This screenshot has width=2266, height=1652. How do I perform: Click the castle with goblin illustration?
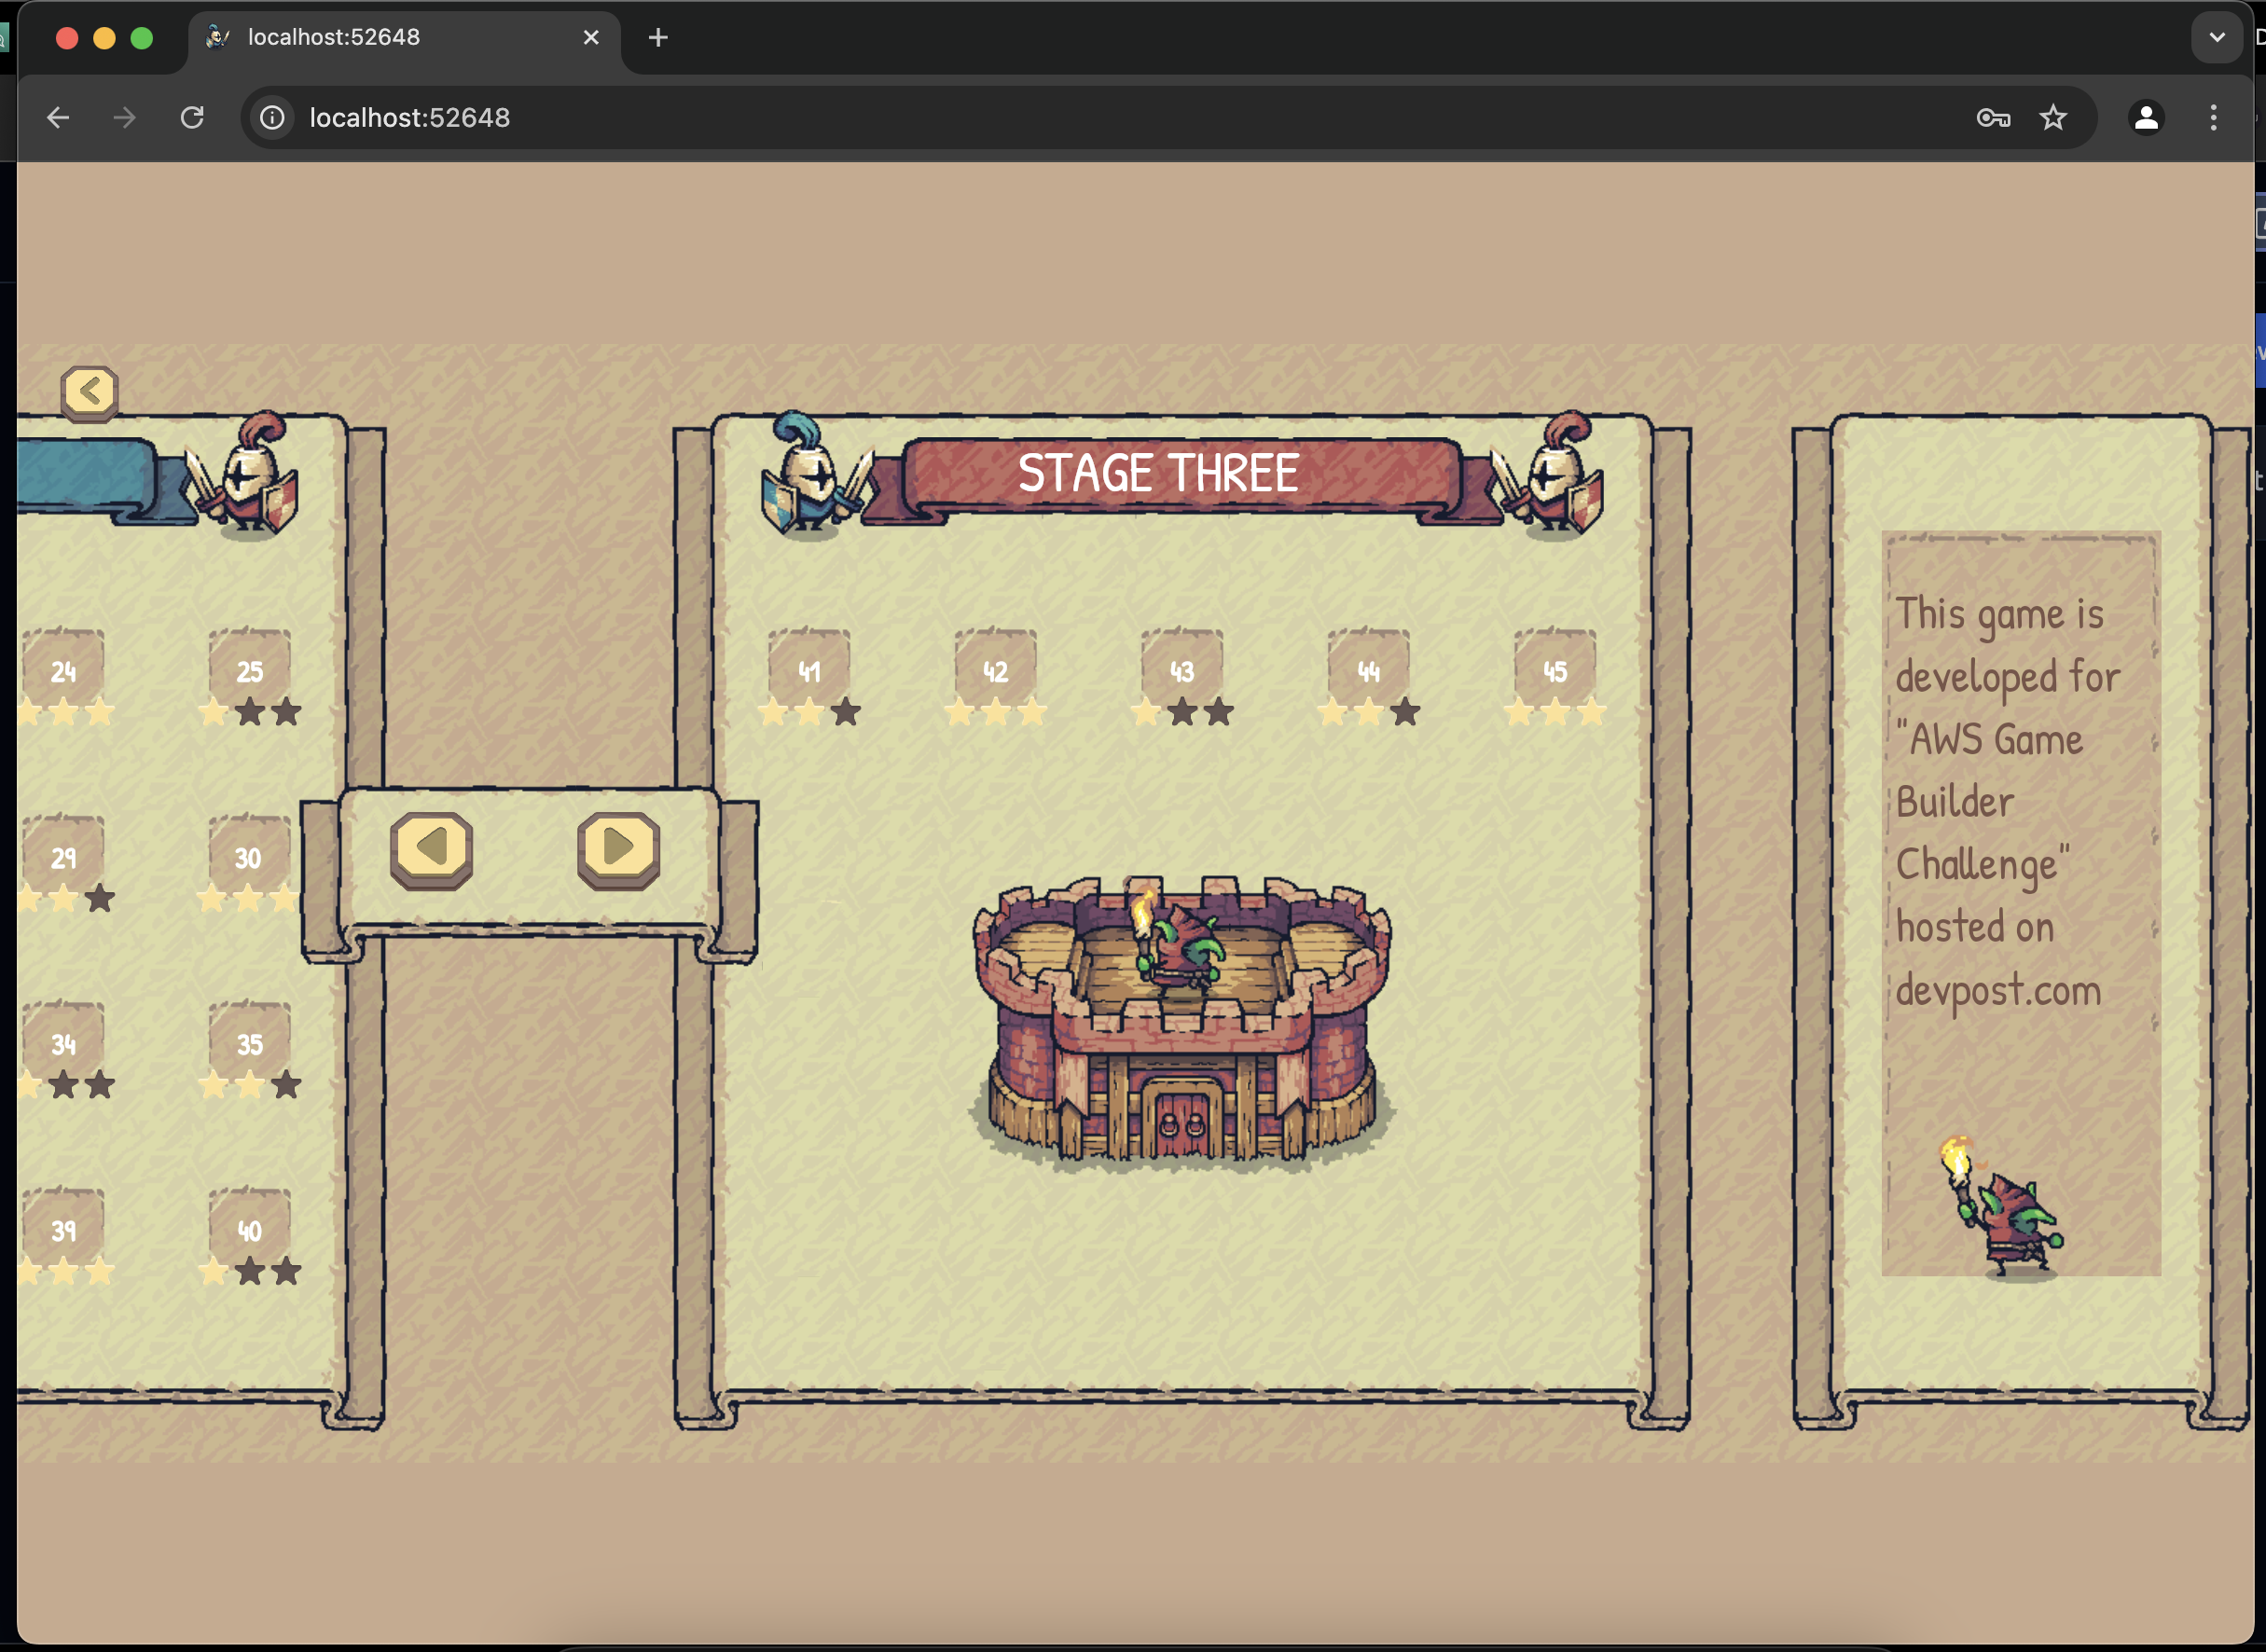tap(1181, 1021)
